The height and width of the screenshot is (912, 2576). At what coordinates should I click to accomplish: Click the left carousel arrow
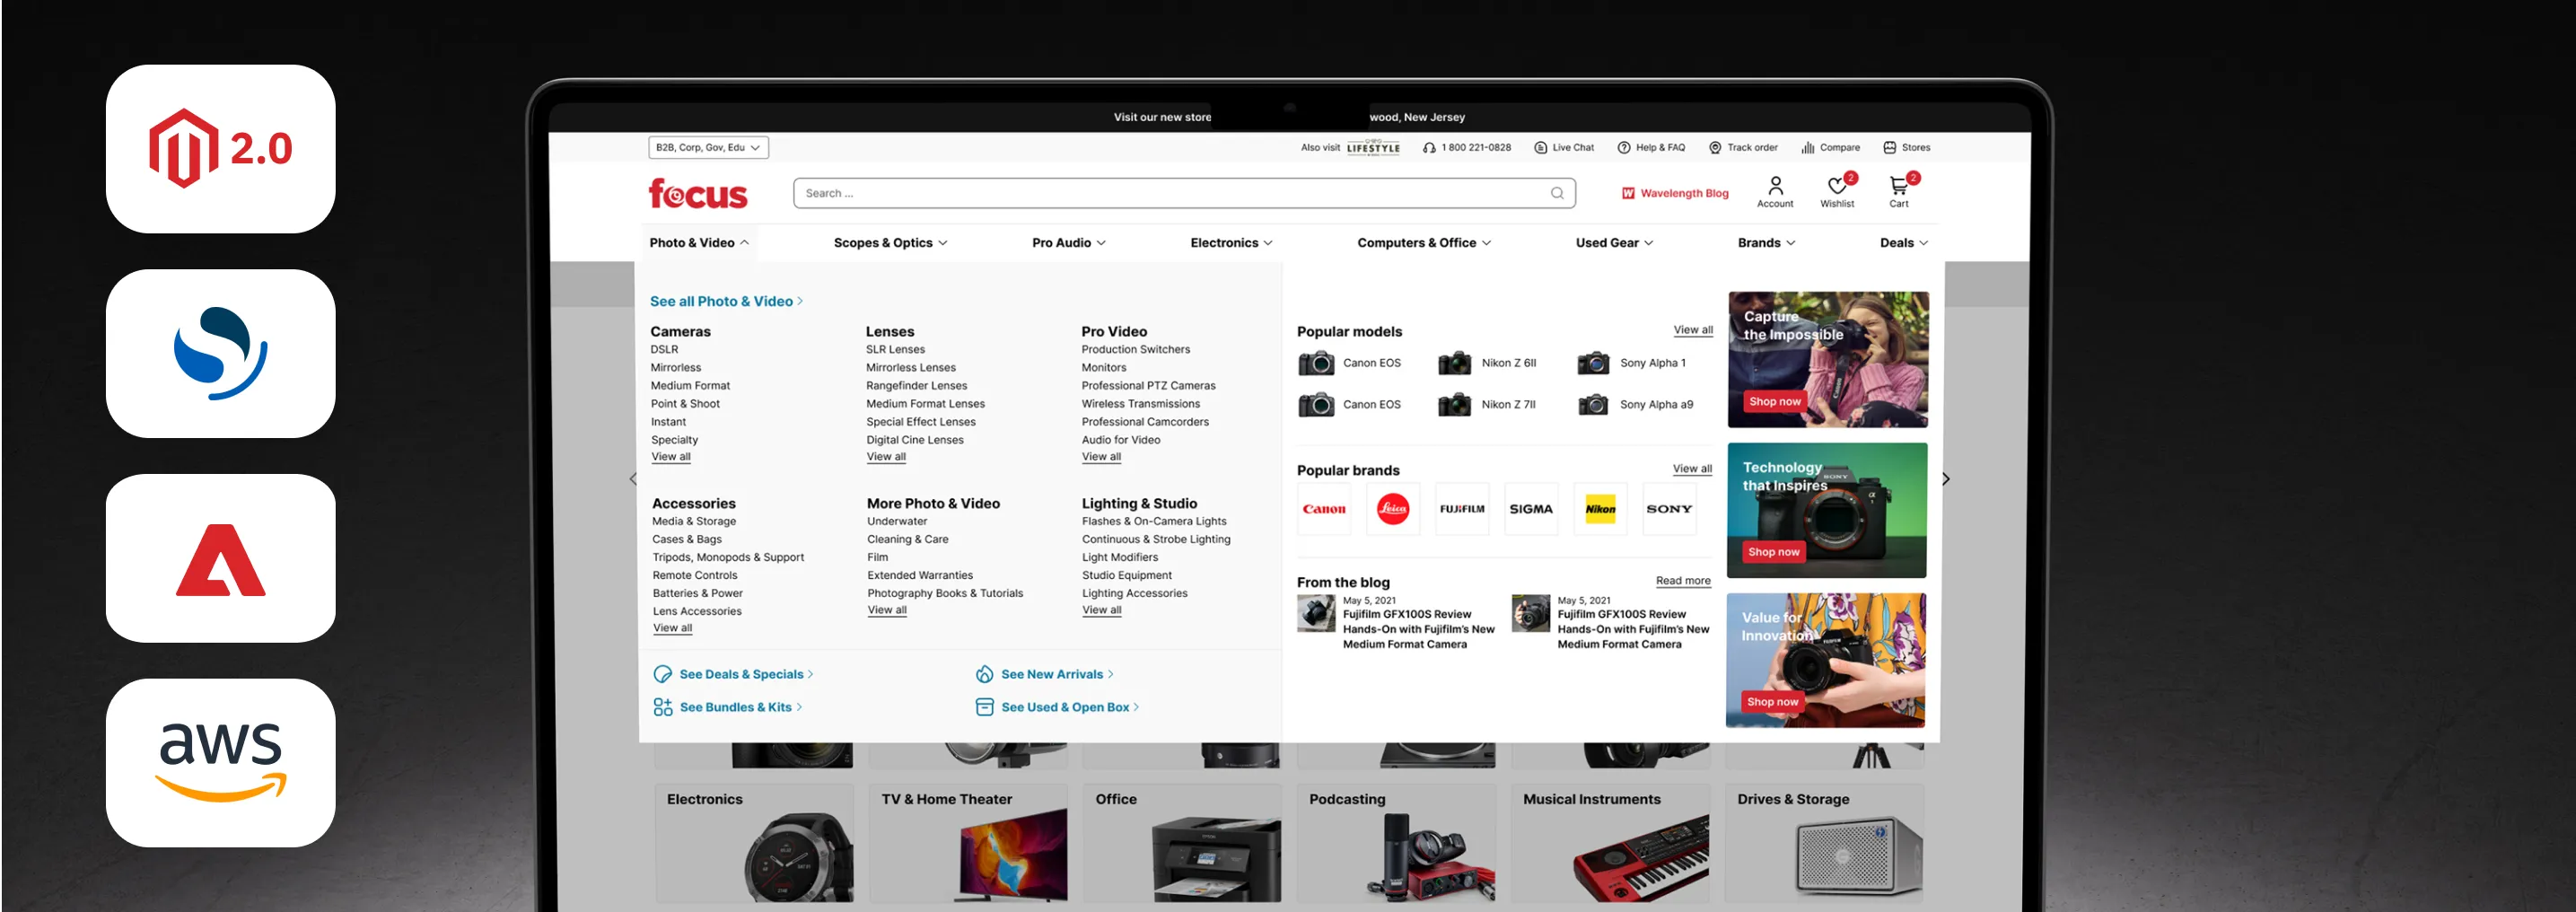click(x=633, y=479)
